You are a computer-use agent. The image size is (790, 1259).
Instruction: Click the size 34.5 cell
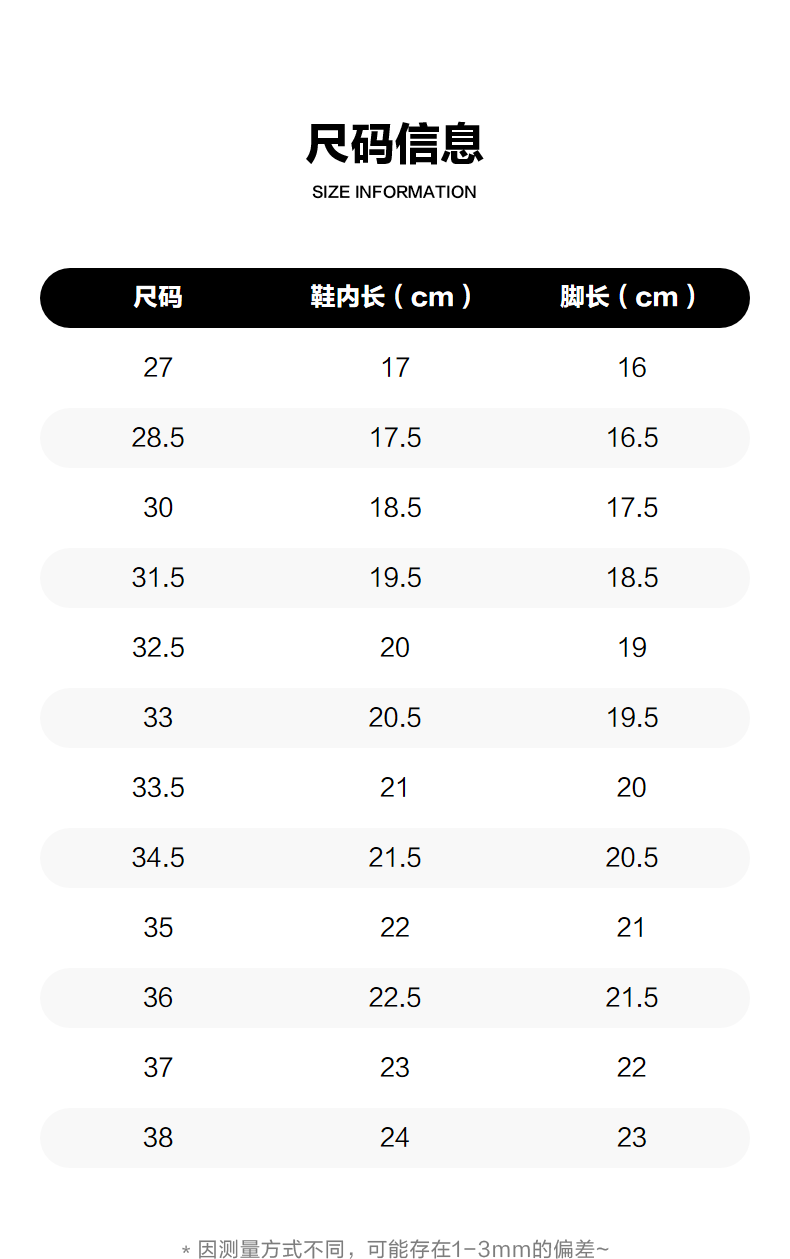(x=158, y=858)
